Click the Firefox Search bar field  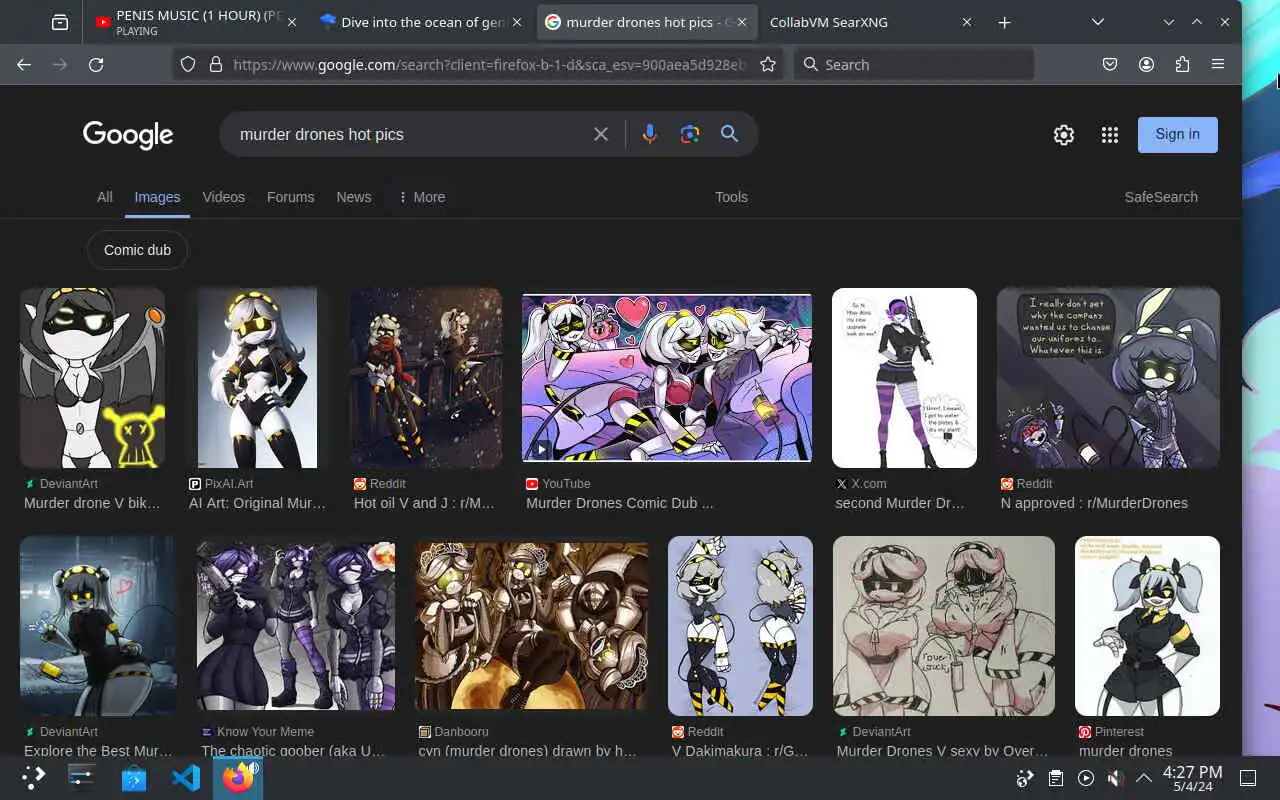914,64
